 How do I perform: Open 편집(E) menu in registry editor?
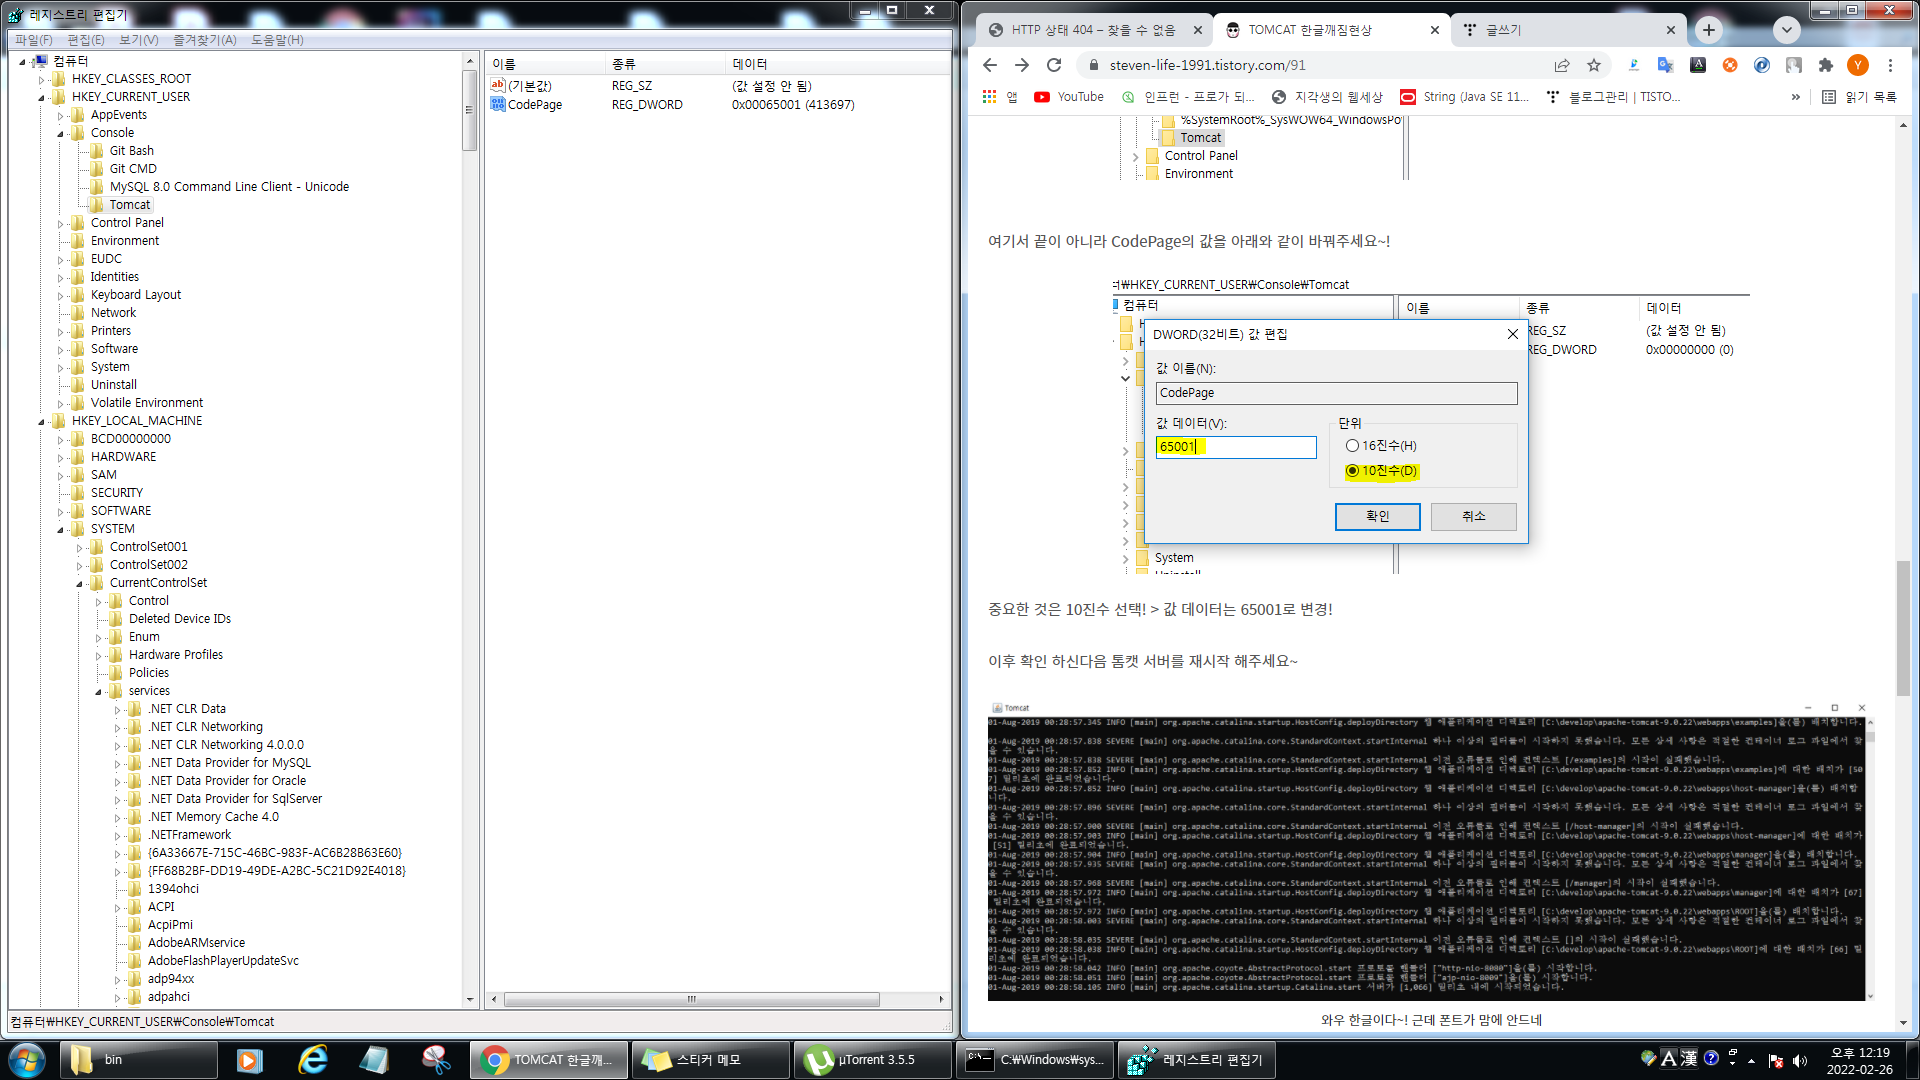click(86, 40)
